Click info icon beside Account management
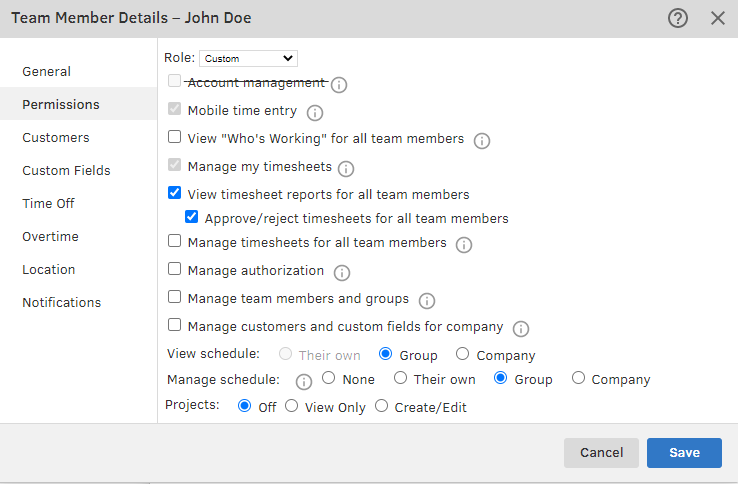Viewport: 738px width, 484px height. 338,85
